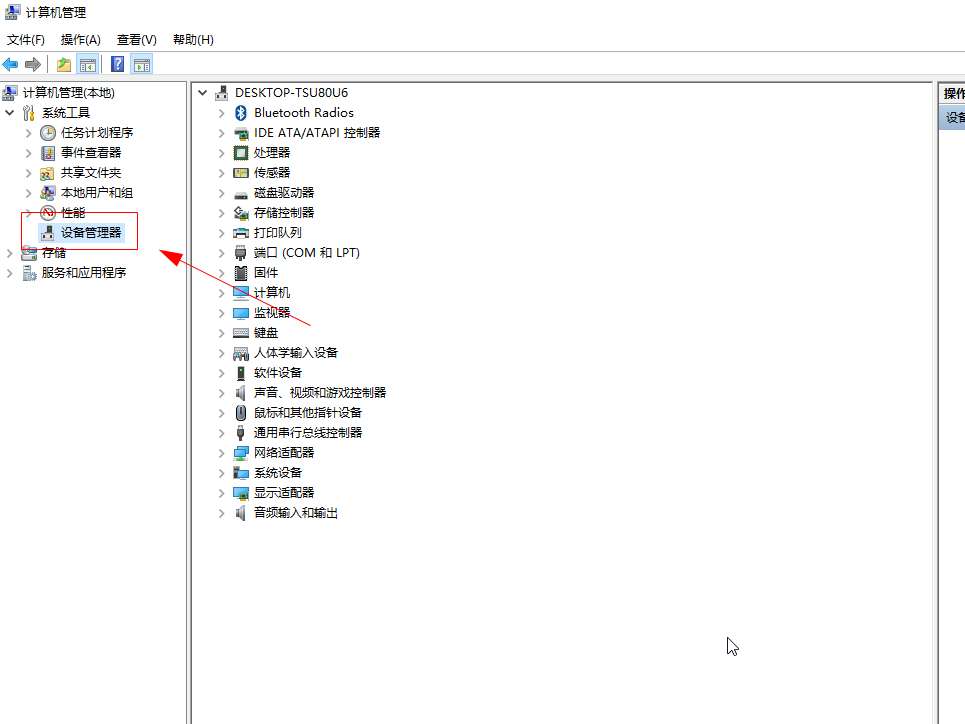The width and height of the screenshot is (965, 724).
Task: Collapse the 系统工具 tree node
Action: [9, 113]
